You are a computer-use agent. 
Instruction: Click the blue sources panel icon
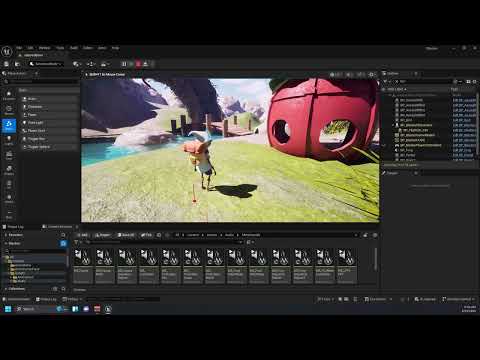tap(63, 244)
